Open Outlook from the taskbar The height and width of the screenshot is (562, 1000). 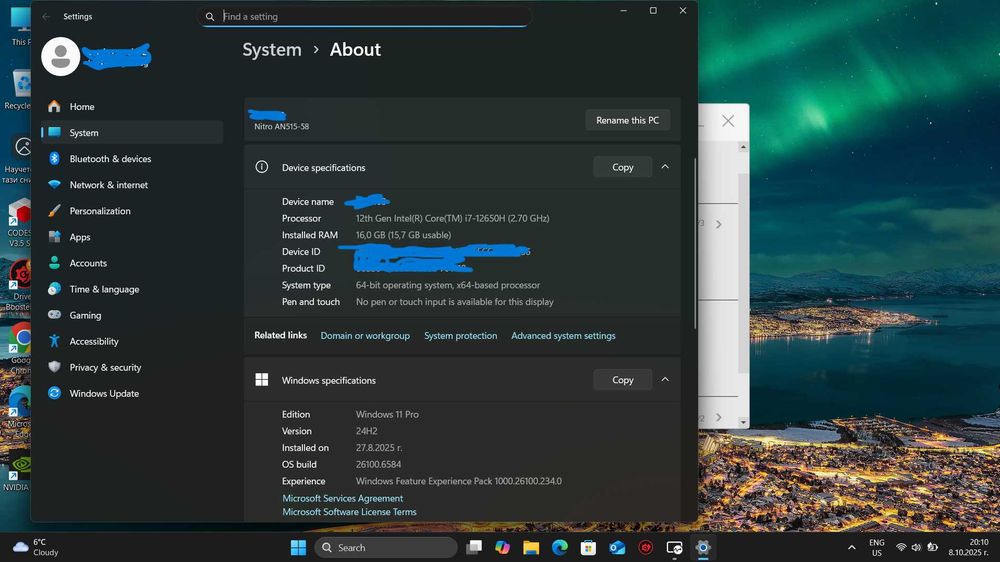[x=617, y=547]
